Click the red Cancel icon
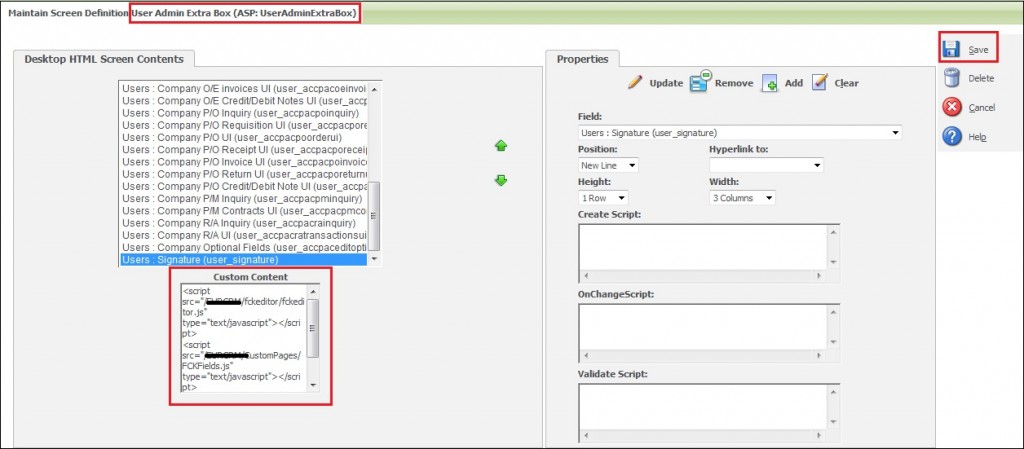The image size is (1024, 449). pos(953,107)
